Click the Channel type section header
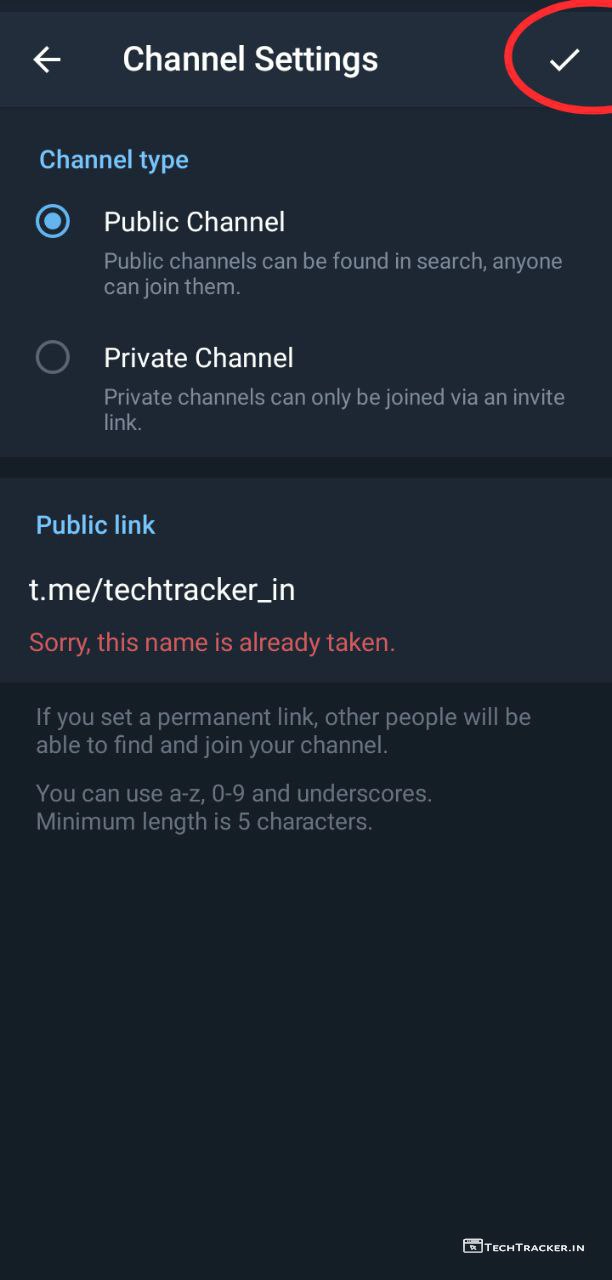Image resolution: width=612 pixels, height=1280 pixels. [x=113, y=160]
